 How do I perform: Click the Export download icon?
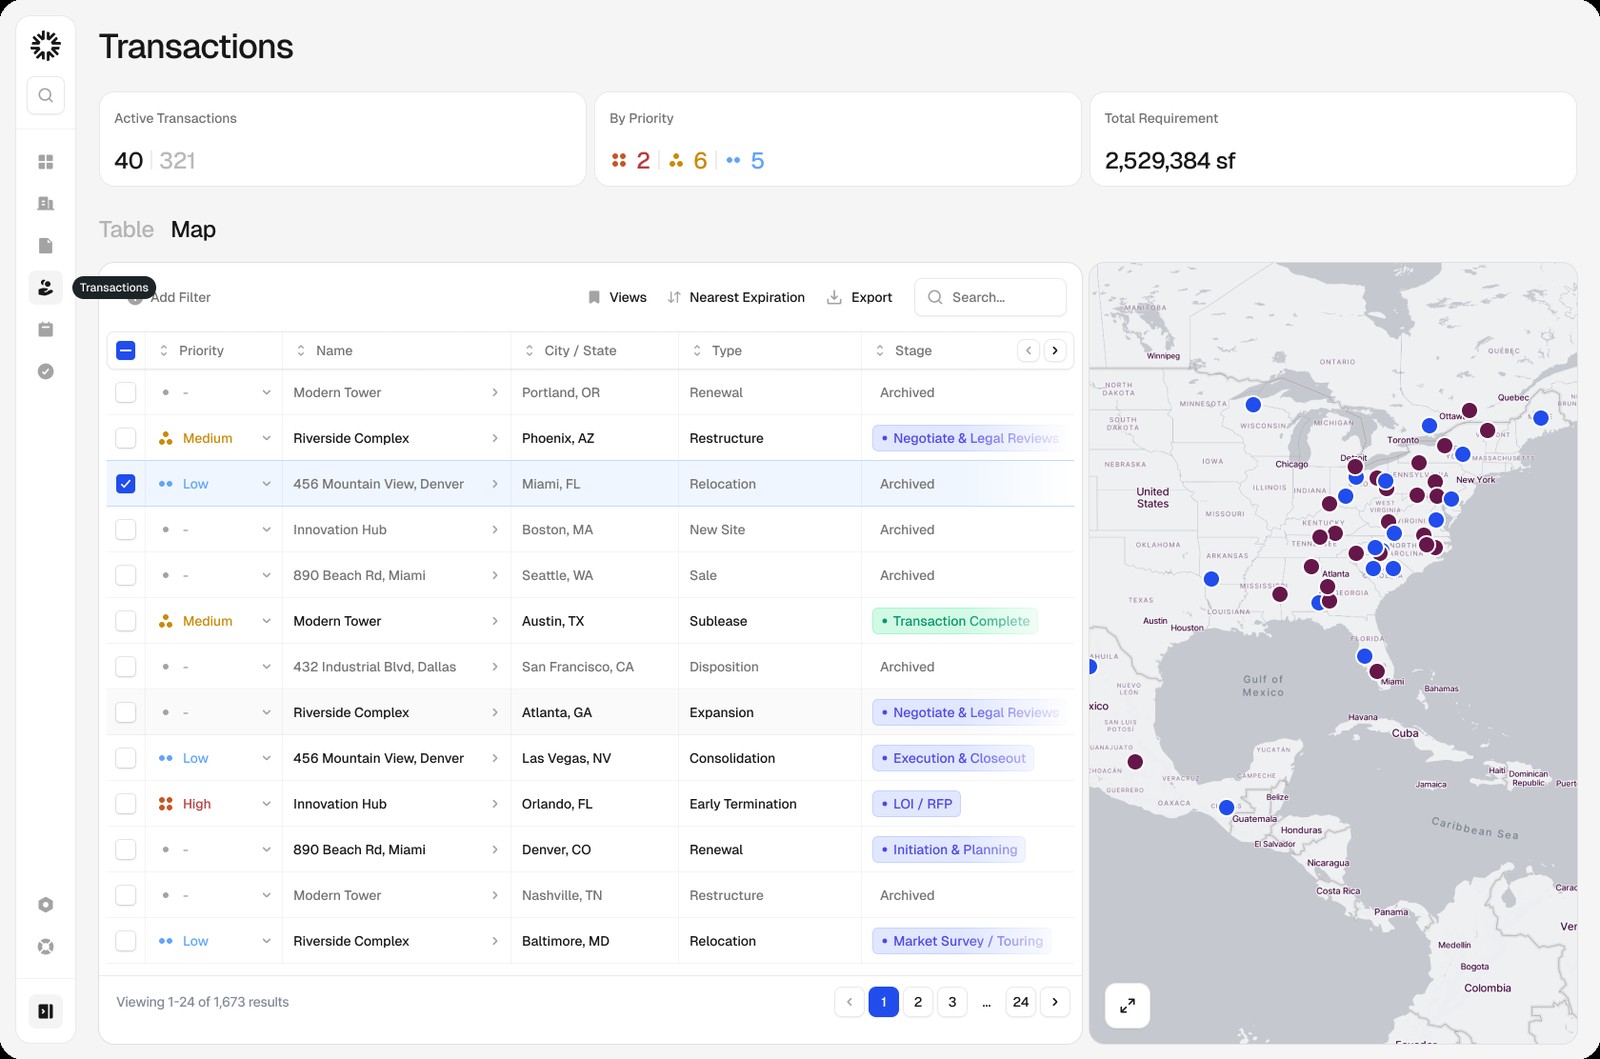(834, 297)
